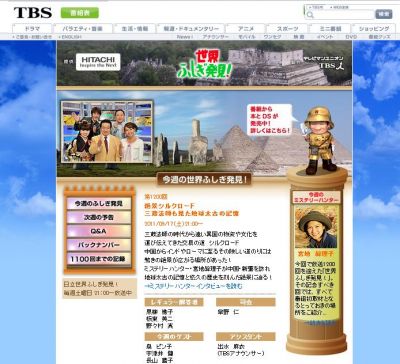Open the speech bubble about 本とDS

[270, 120]
